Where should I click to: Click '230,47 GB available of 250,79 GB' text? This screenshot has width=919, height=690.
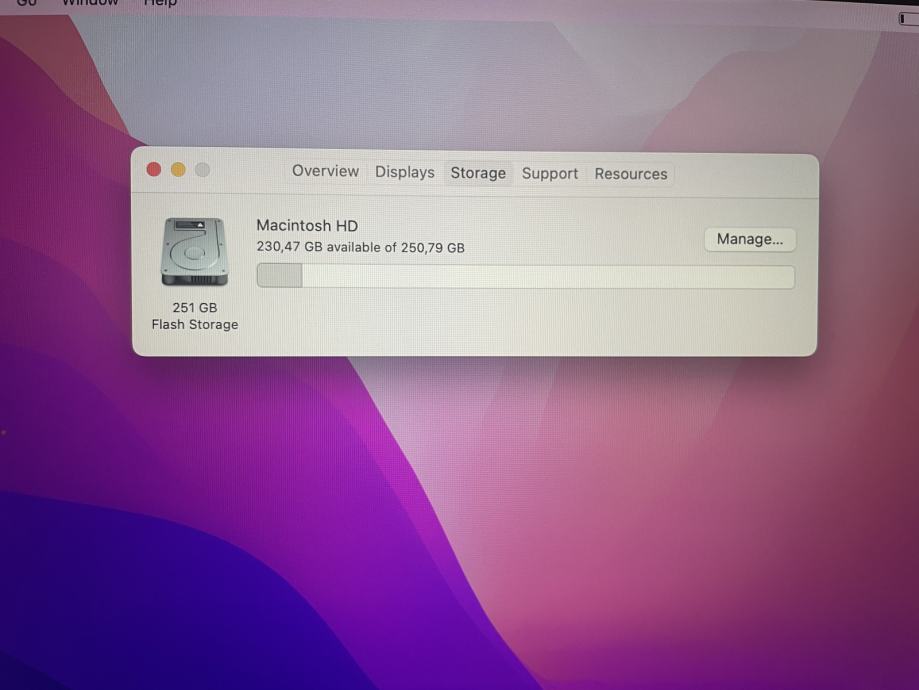pyautogui.click(x=360, y=247)
